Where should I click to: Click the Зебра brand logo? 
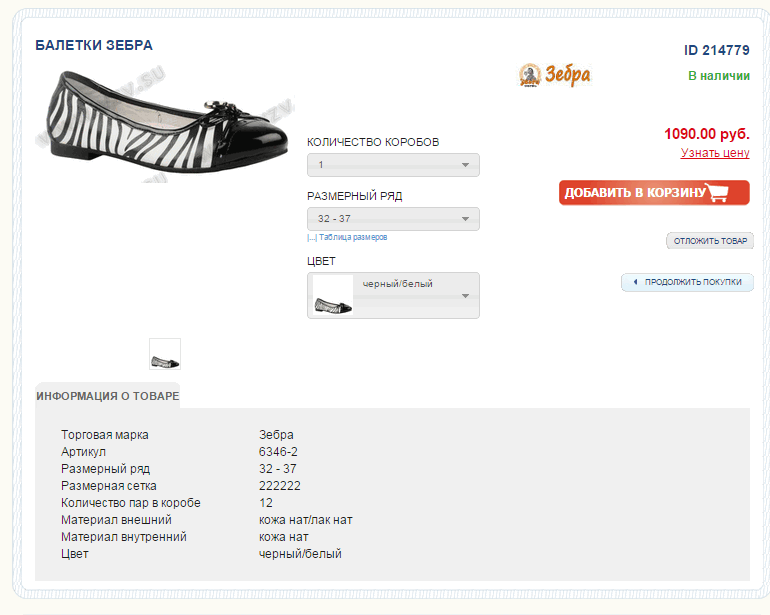pyautogui.click(x=555, y=75)
